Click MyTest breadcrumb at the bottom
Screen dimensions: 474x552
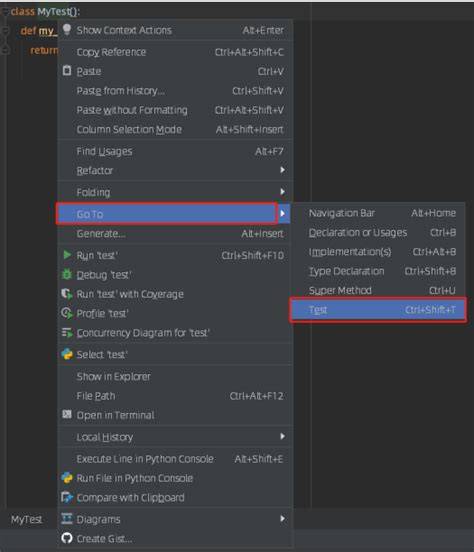(27, 520)
